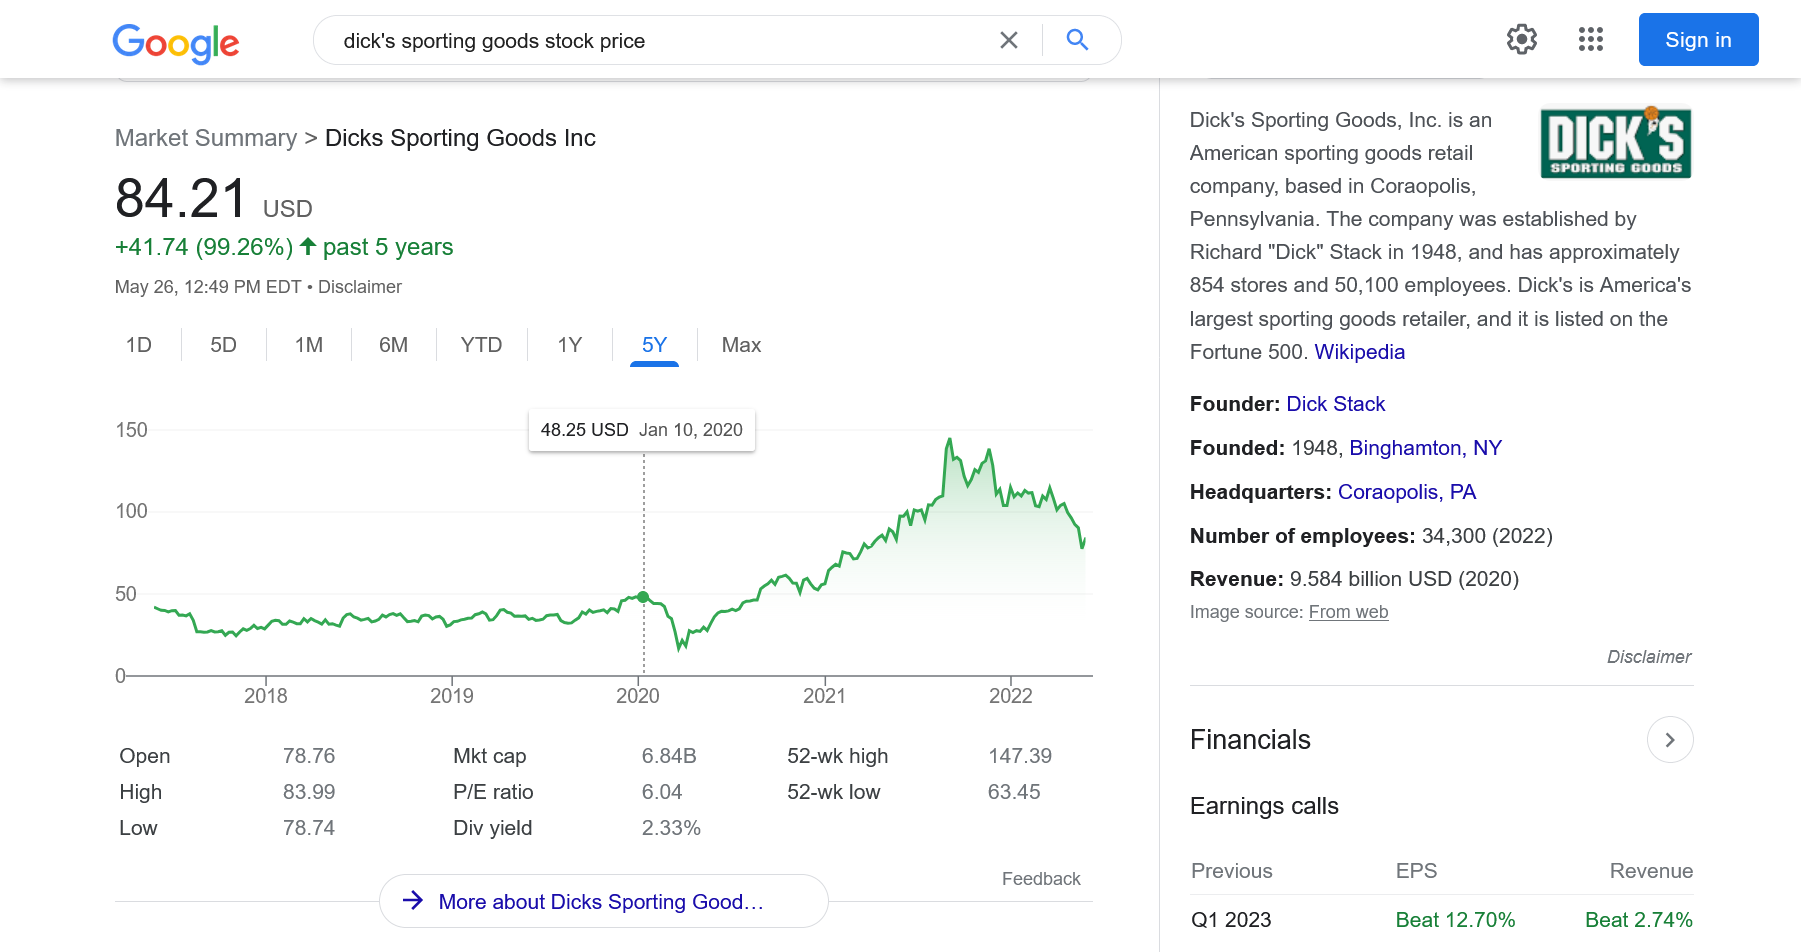Select the 1M time range tab

point(308,345)
